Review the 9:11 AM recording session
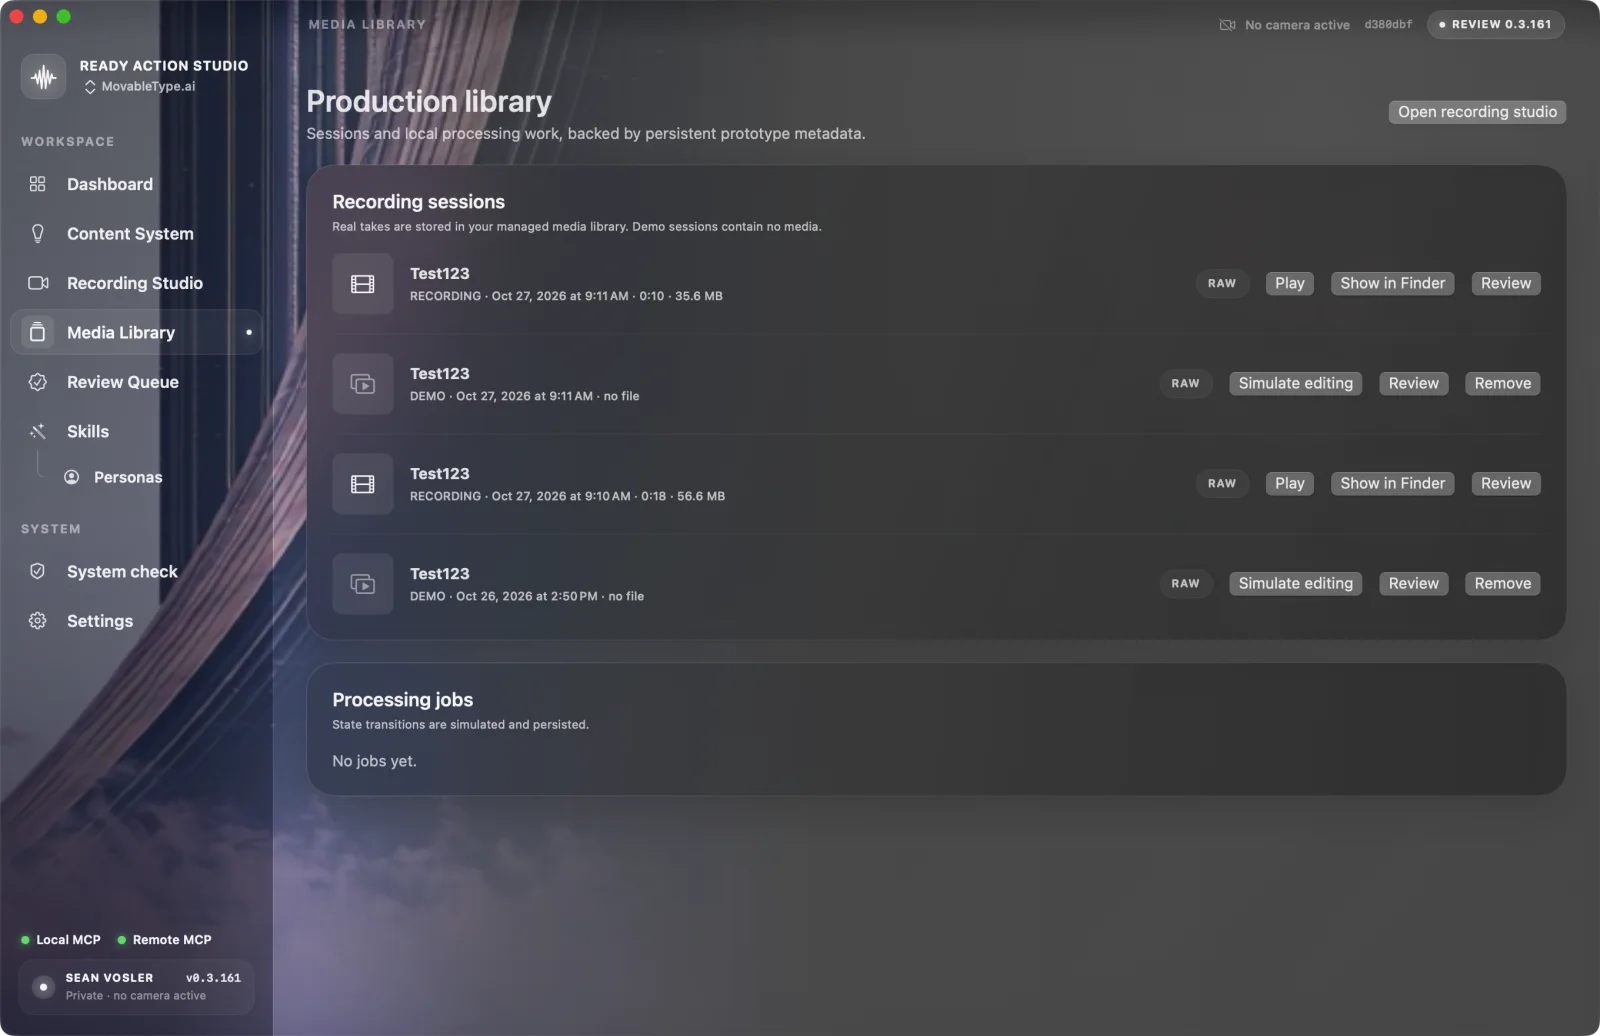This screenshot has height=1036, width=1600. click(x=1506, y=283)
